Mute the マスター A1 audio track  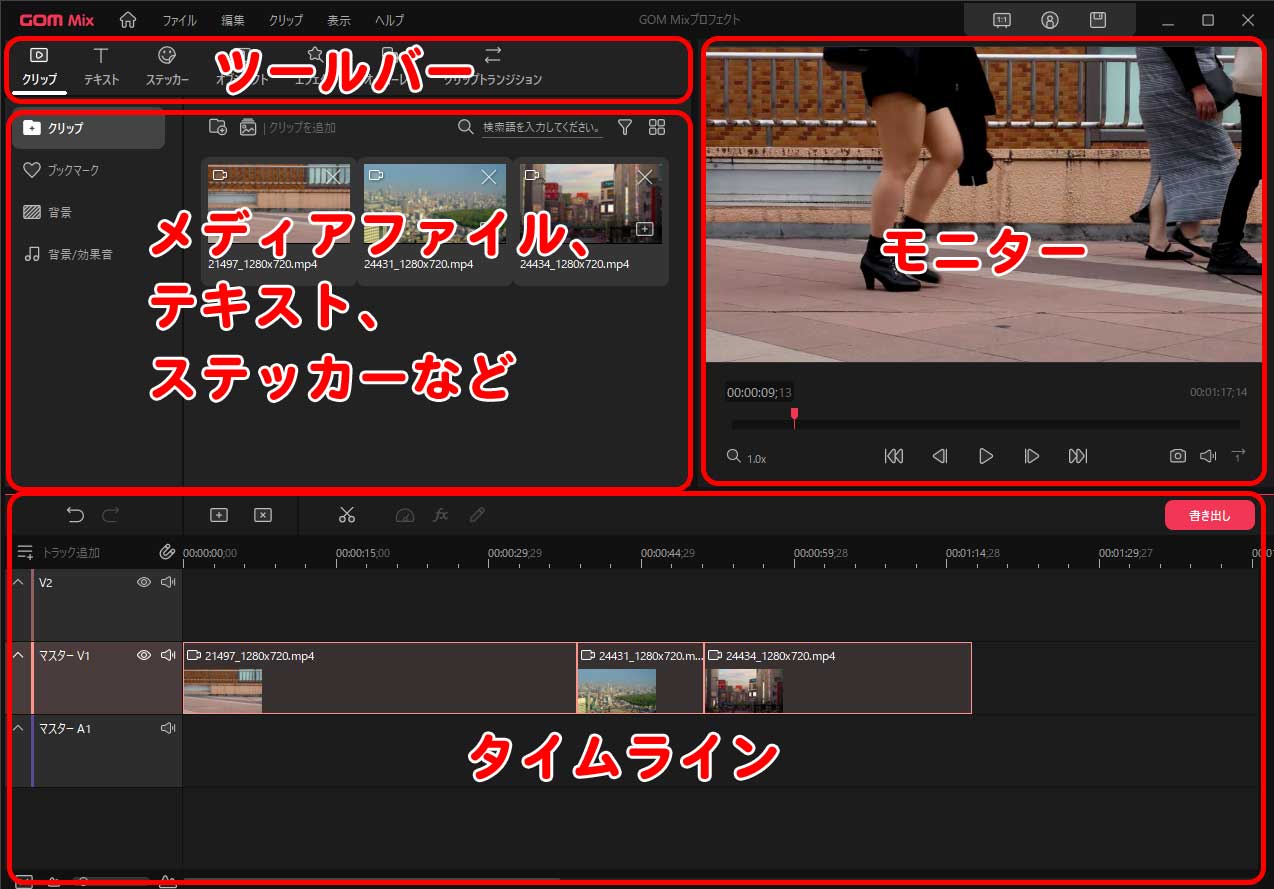[x=168, y=728]
